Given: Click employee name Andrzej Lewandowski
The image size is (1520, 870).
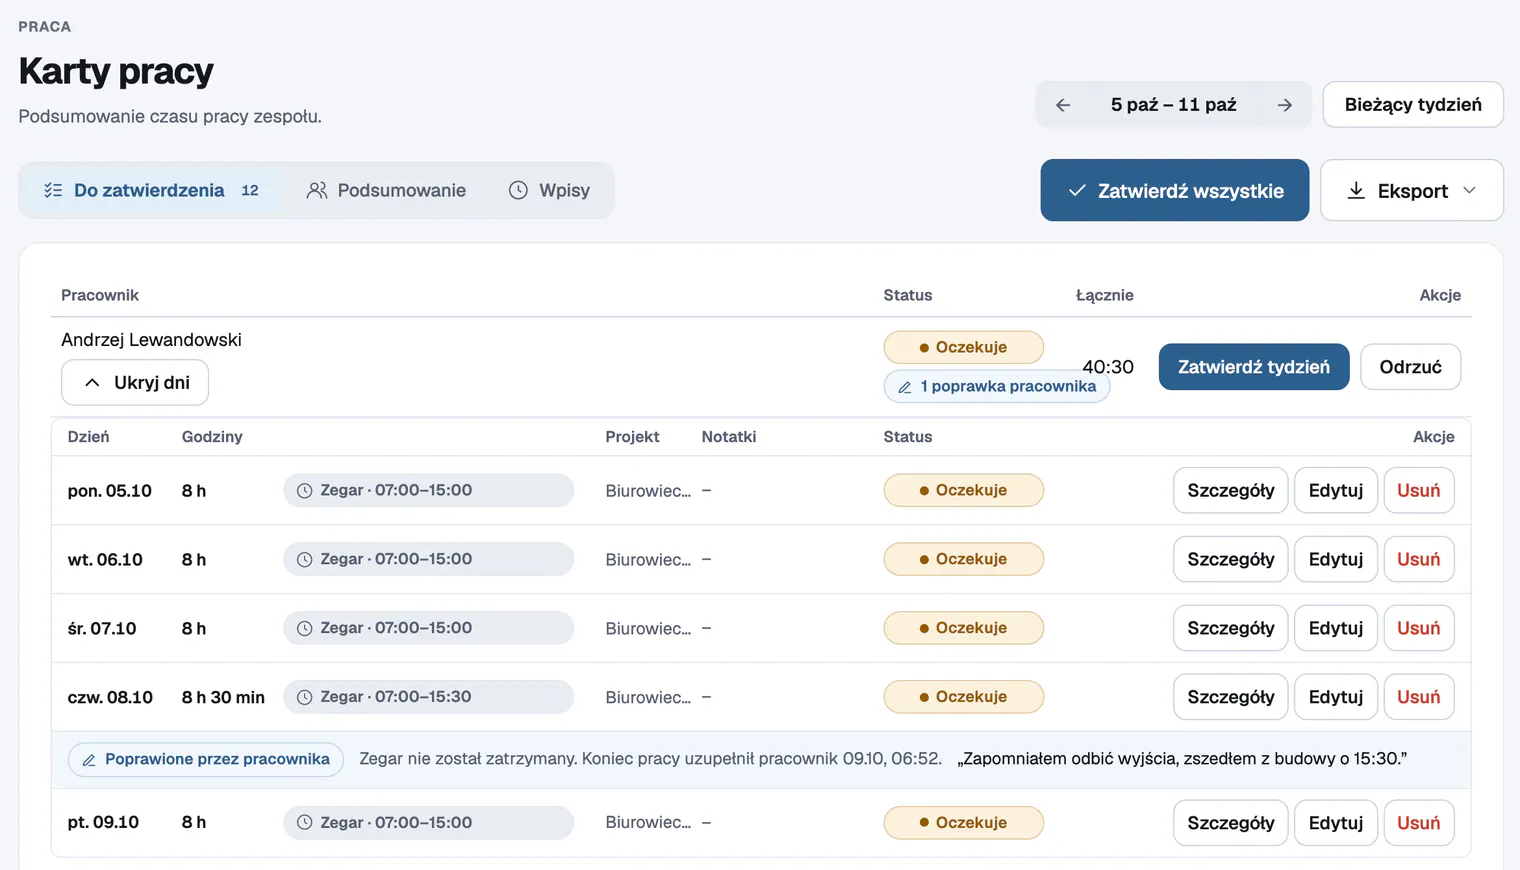Looking at the screenshot, I should [x=152, y=340].
